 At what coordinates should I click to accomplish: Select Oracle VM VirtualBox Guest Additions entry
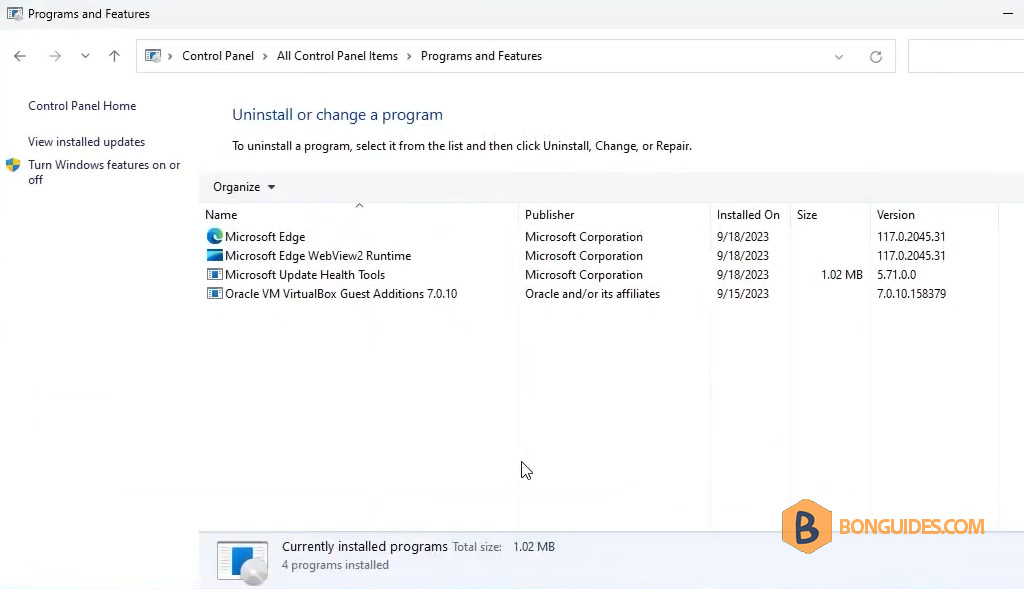[341, 294]
